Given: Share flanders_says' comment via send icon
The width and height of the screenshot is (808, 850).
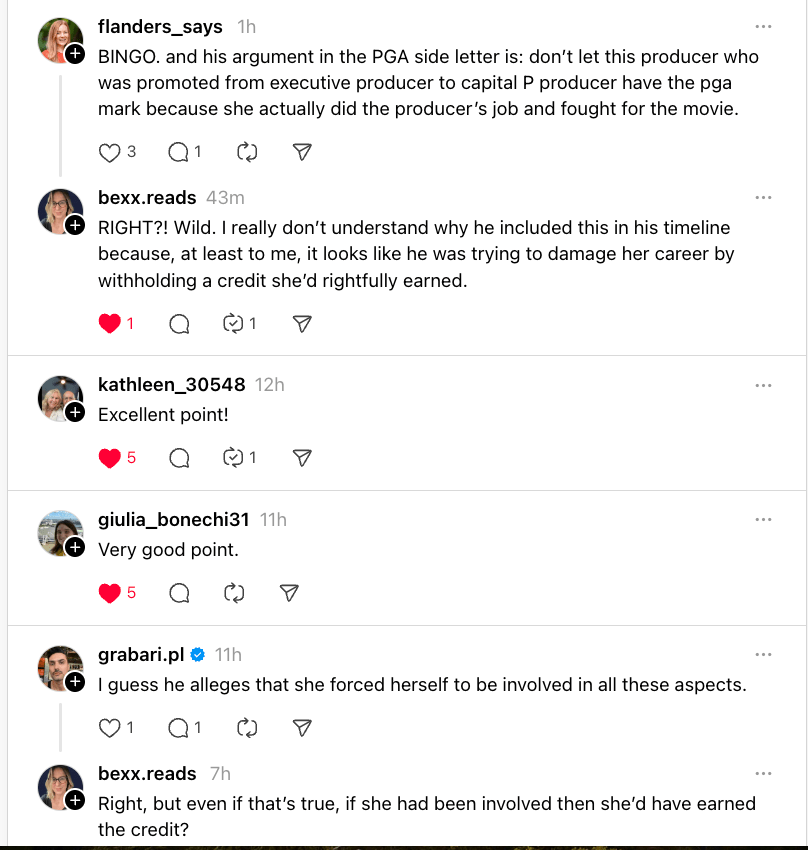Looking at the screenshot, I should pos(302,152).
